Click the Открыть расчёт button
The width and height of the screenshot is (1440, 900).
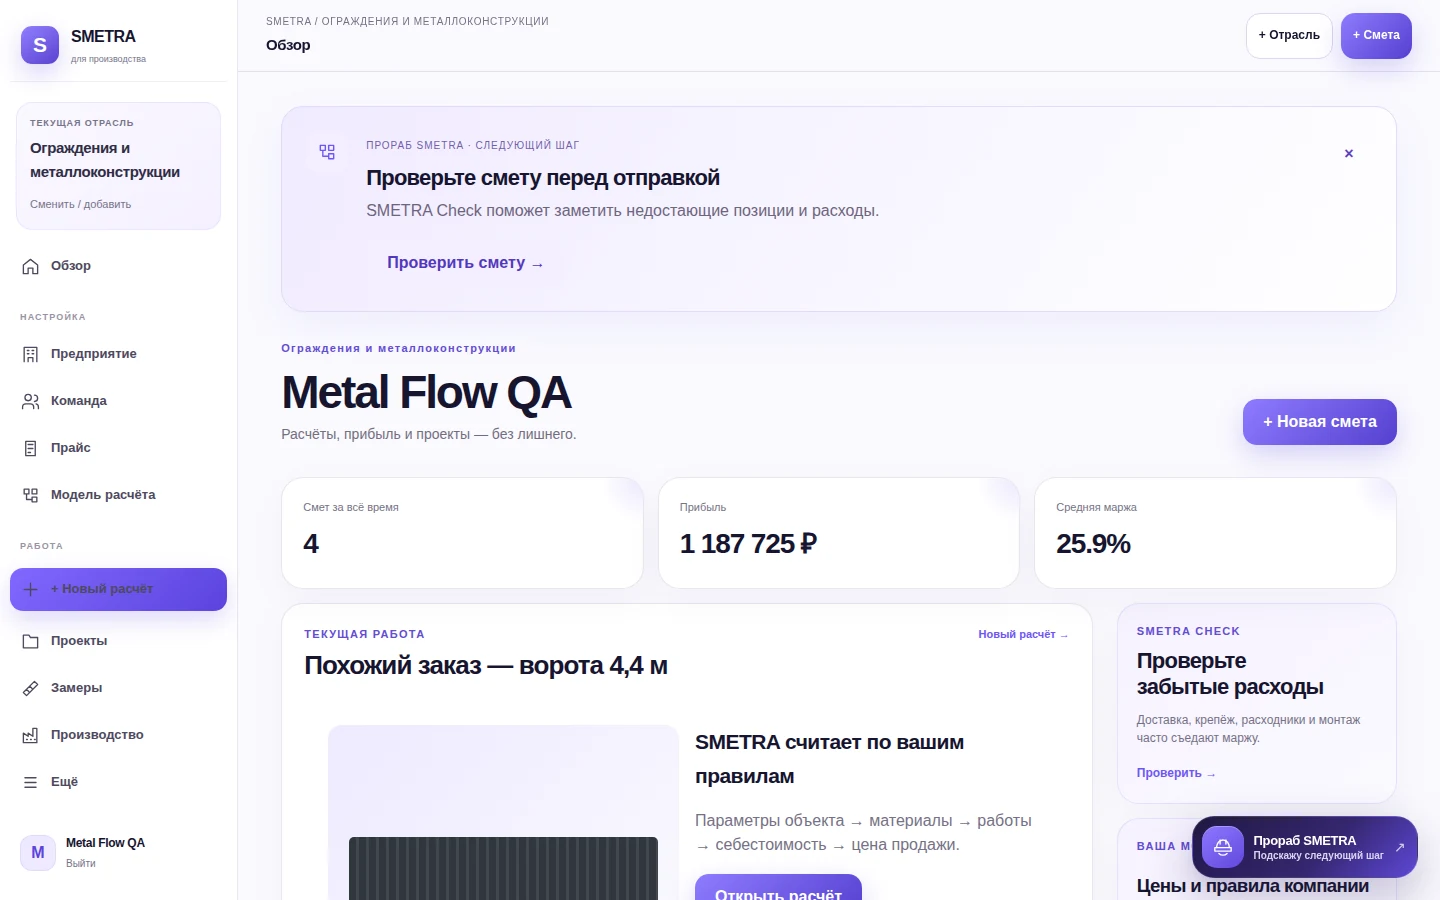click(x=778, y=888)
